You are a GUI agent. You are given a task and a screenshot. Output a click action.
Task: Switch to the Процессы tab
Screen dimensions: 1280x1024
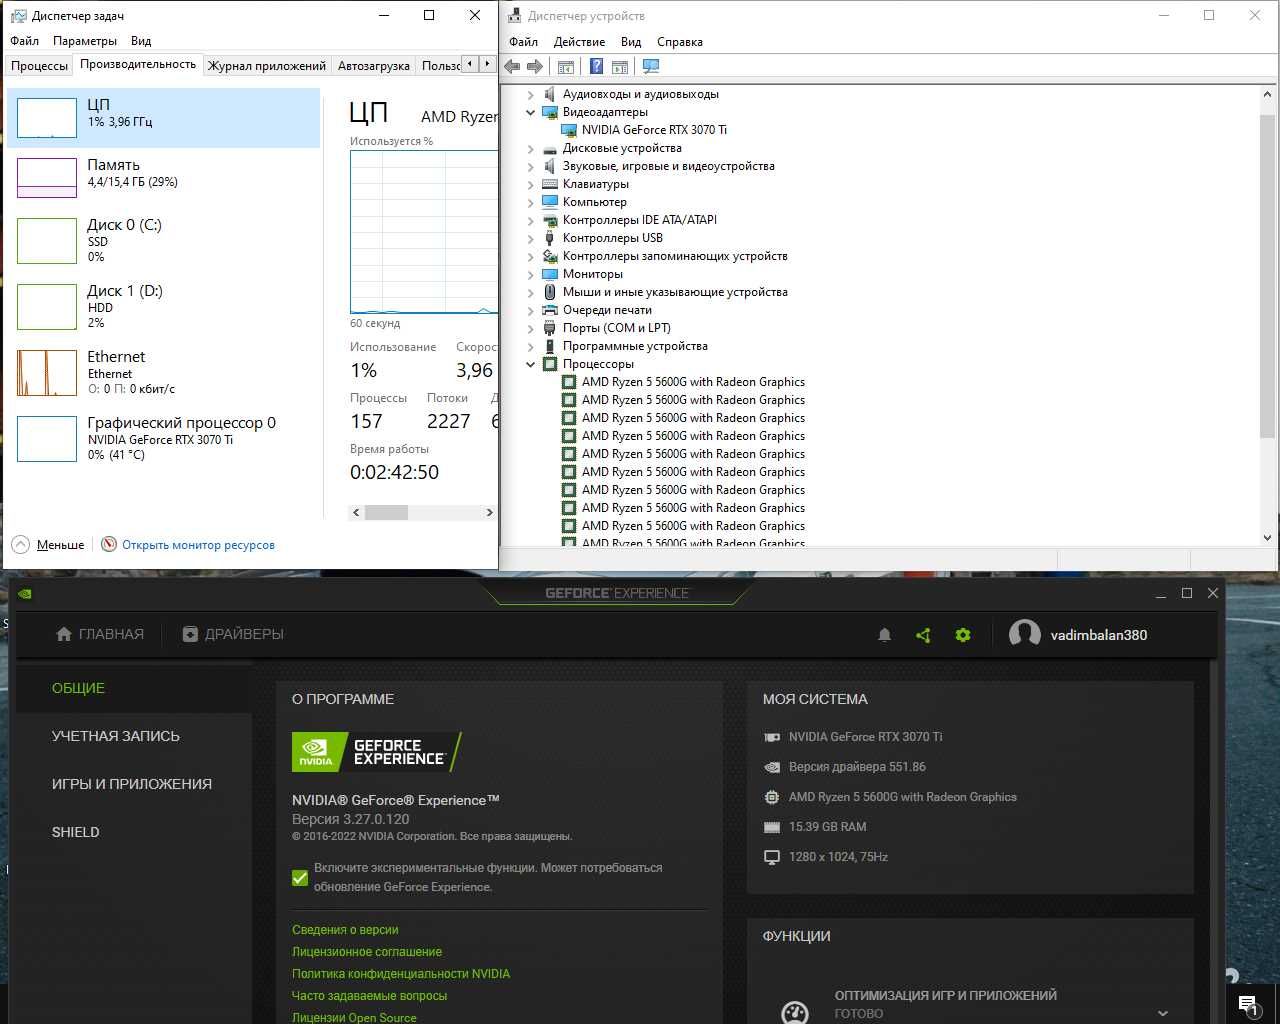tap(40, 65)
